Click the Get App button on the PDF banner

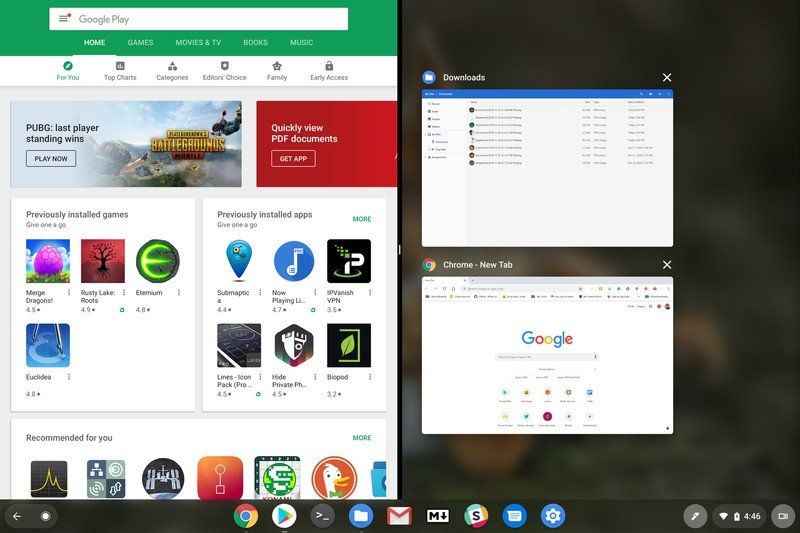(x=293, y=159)
